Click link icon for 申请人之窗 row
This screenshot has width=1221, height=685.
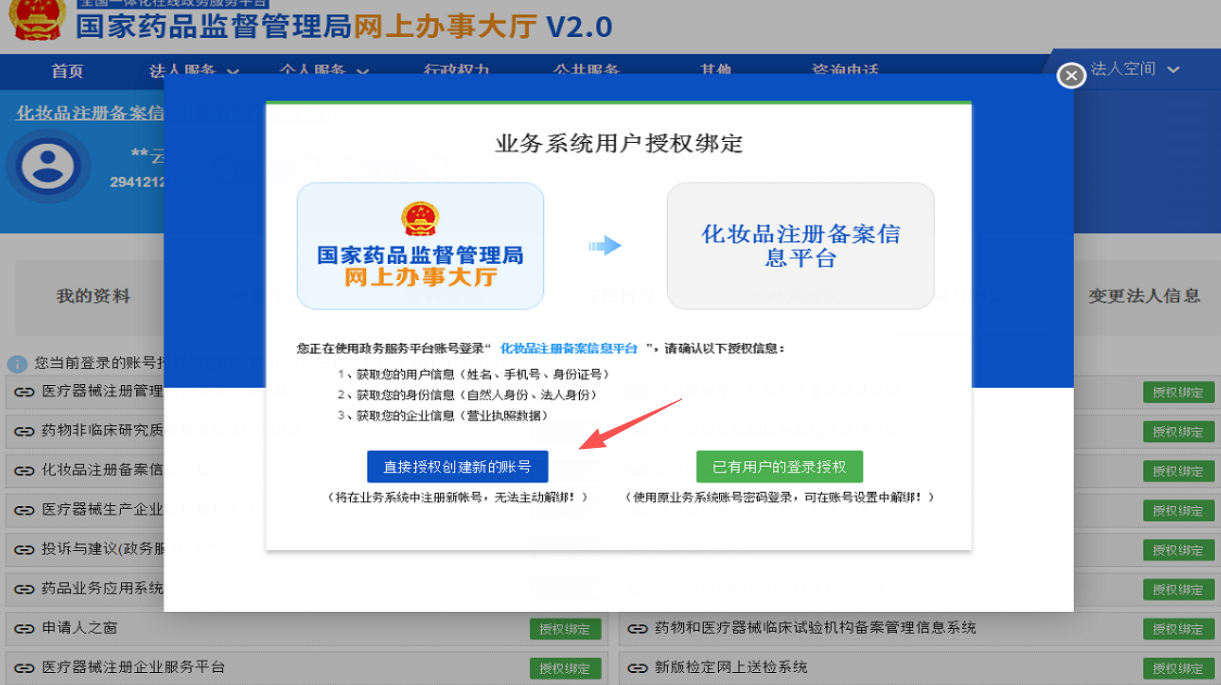click(x=23, y=628)
